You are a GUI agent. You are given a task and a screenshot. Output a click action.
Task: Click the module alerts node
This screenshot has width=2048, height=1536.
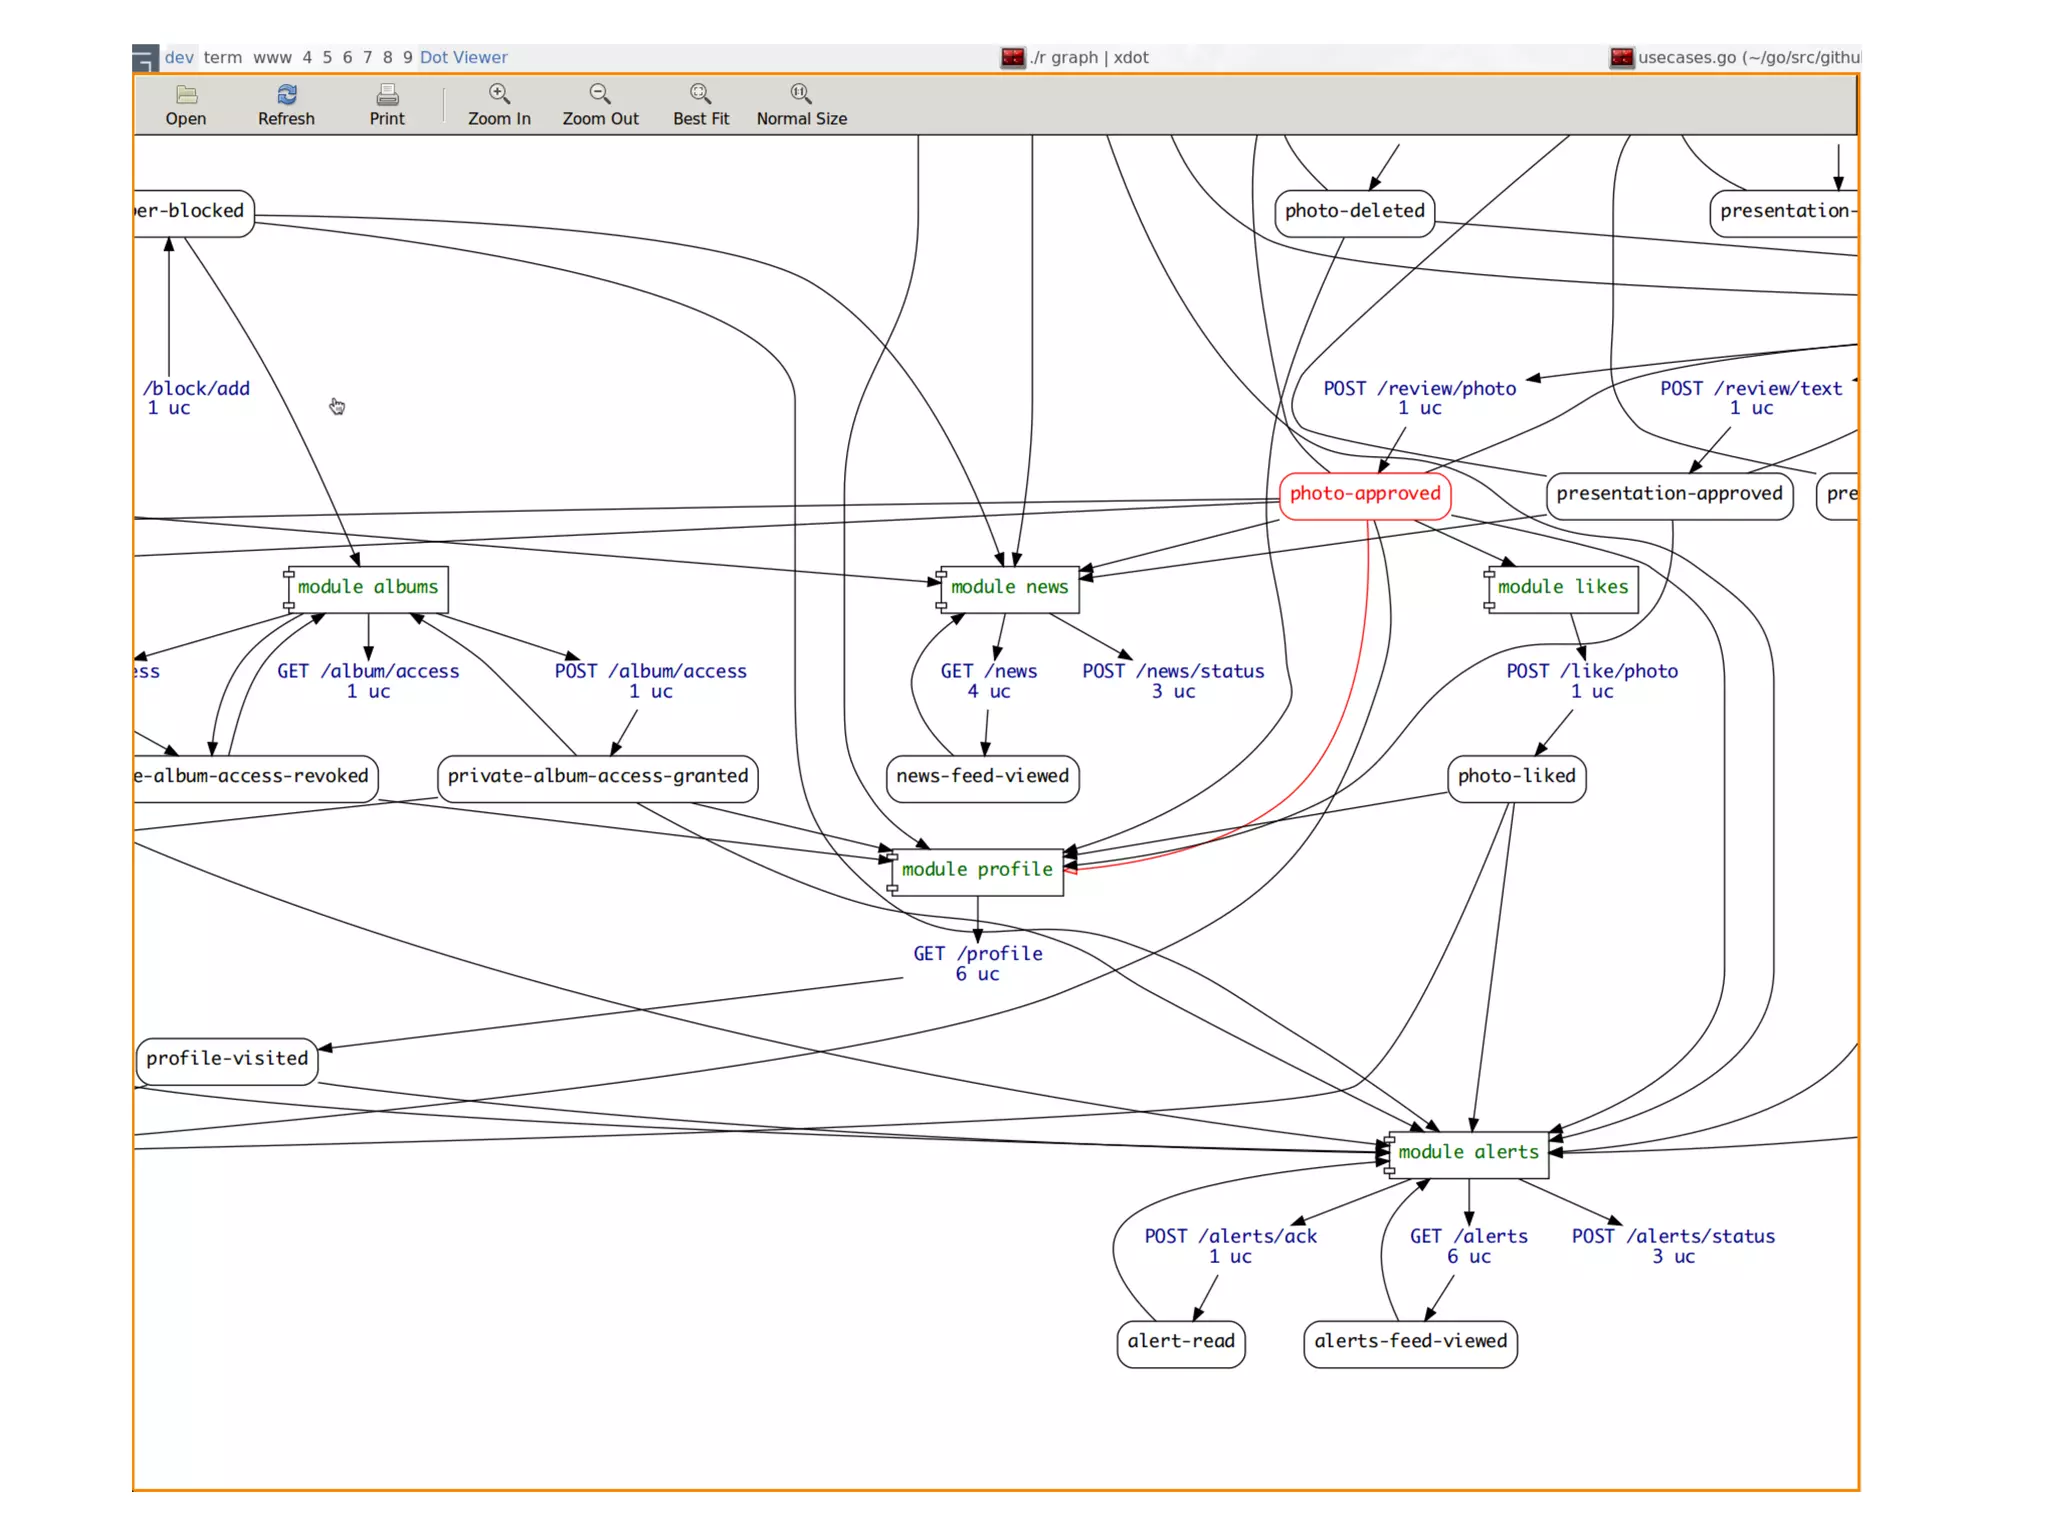[1468, 1153]
